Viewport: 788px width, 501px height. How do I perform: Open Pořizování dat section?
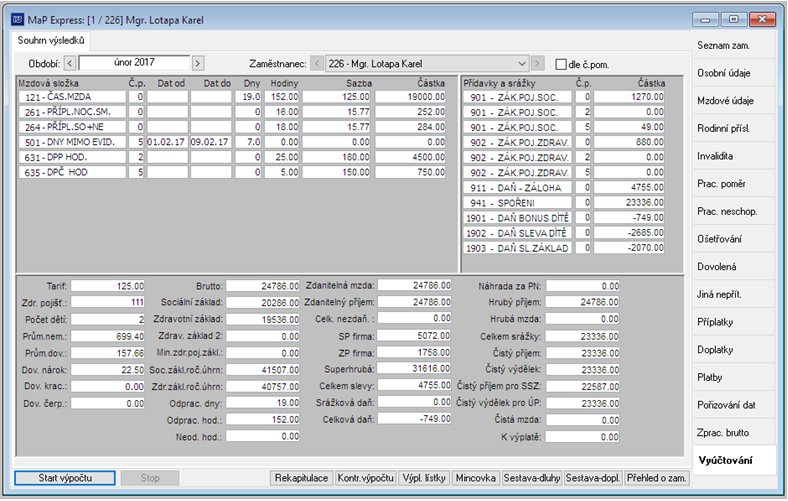click(x=734, y=405)
